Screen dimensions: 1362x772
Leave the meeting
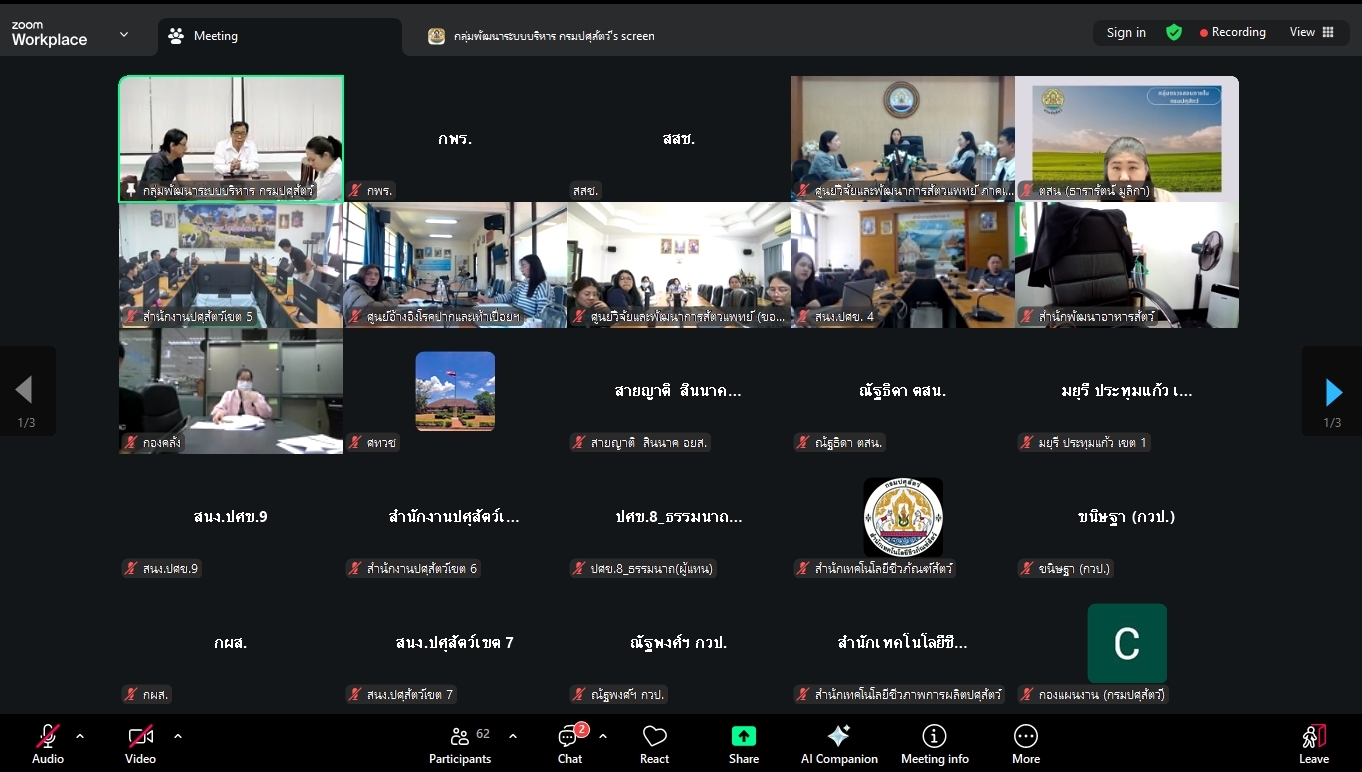click(x=1313, y=744)
